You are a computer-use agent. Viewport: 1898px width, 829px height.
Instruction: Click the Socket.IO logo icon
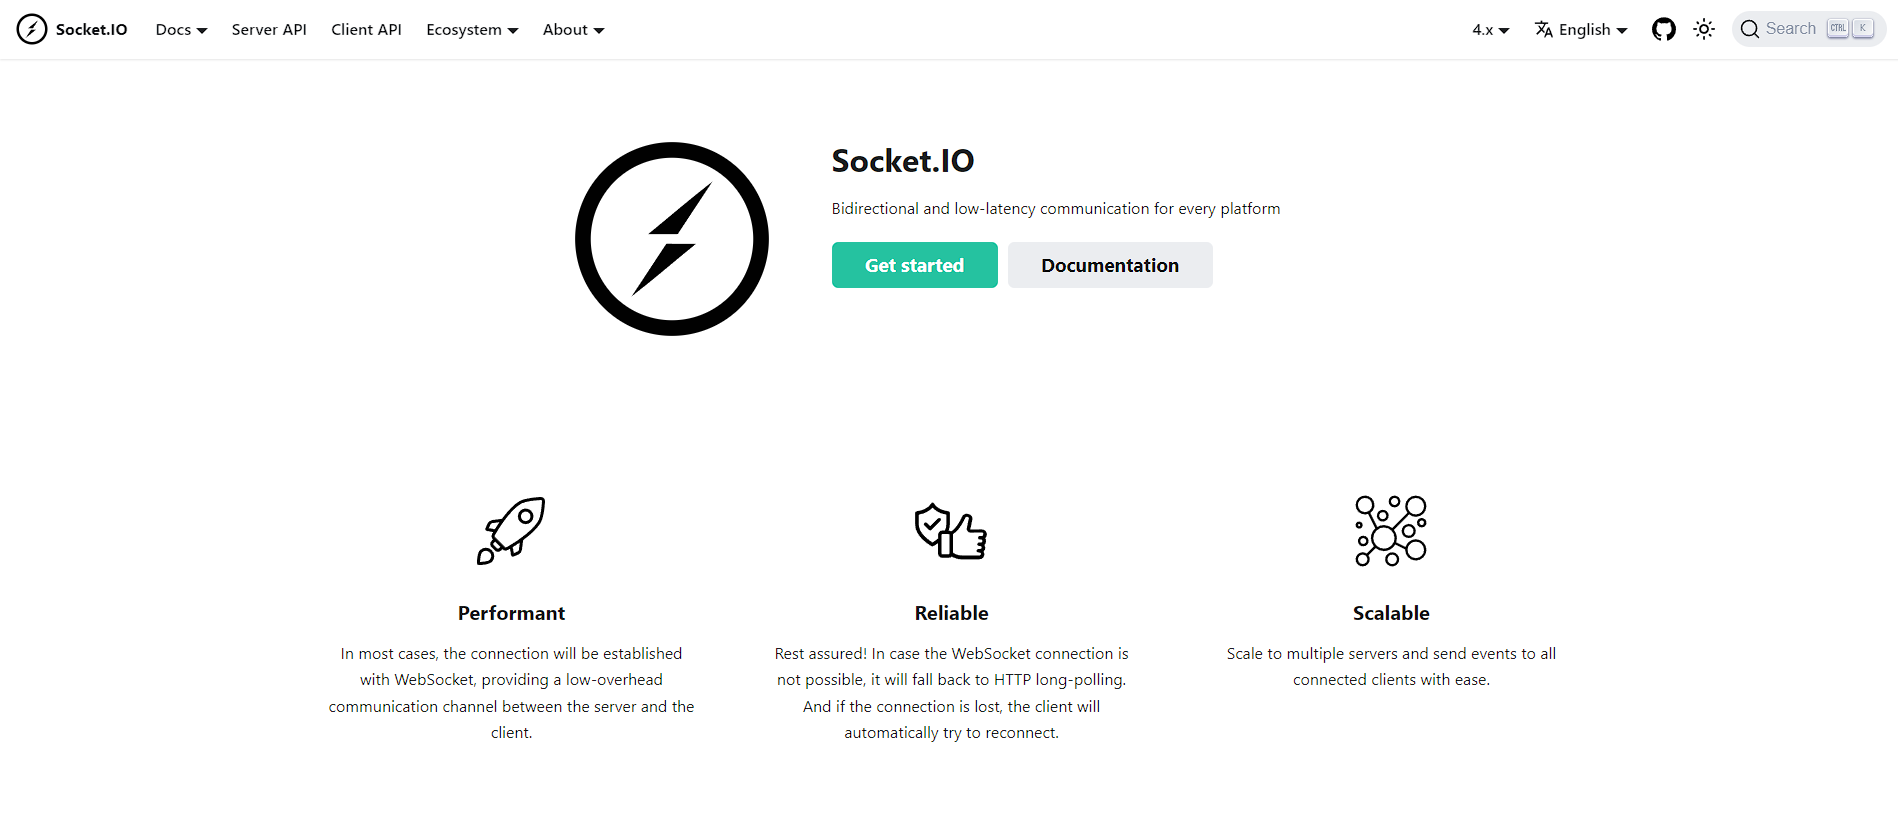coord(32,29)
